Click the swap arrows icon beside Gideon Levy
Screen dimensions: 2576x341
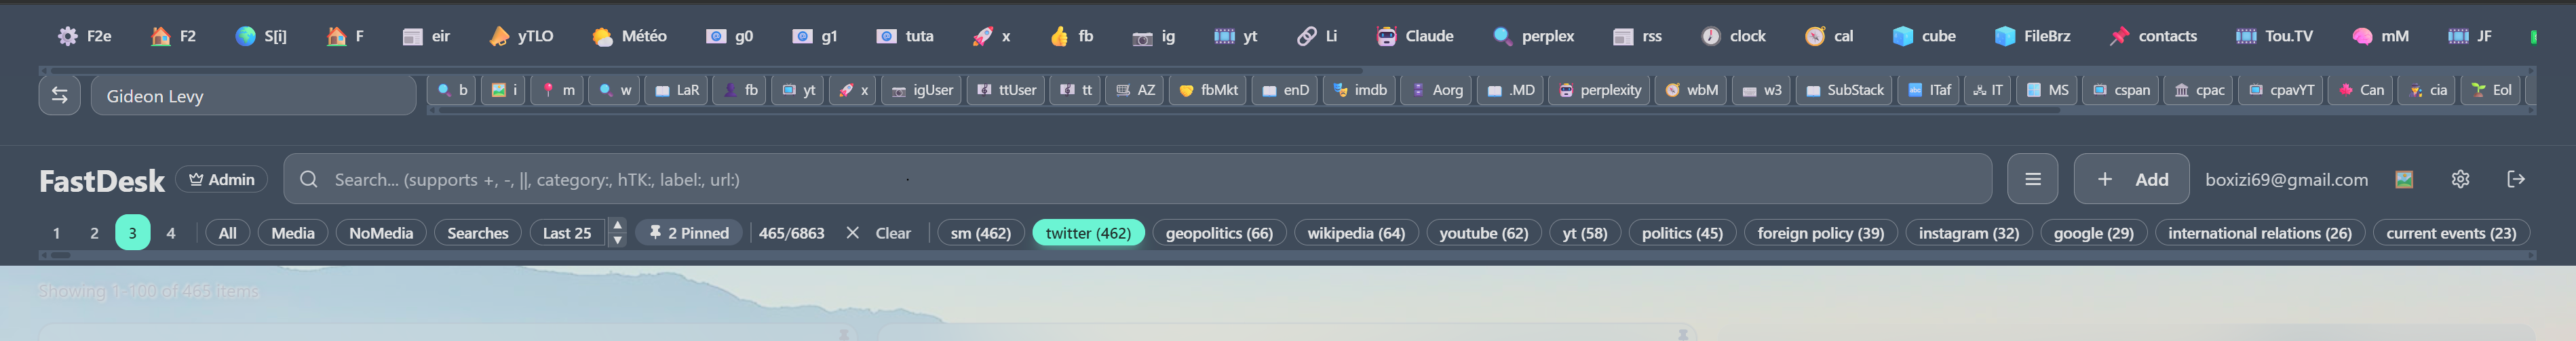(x=59, y=95)
